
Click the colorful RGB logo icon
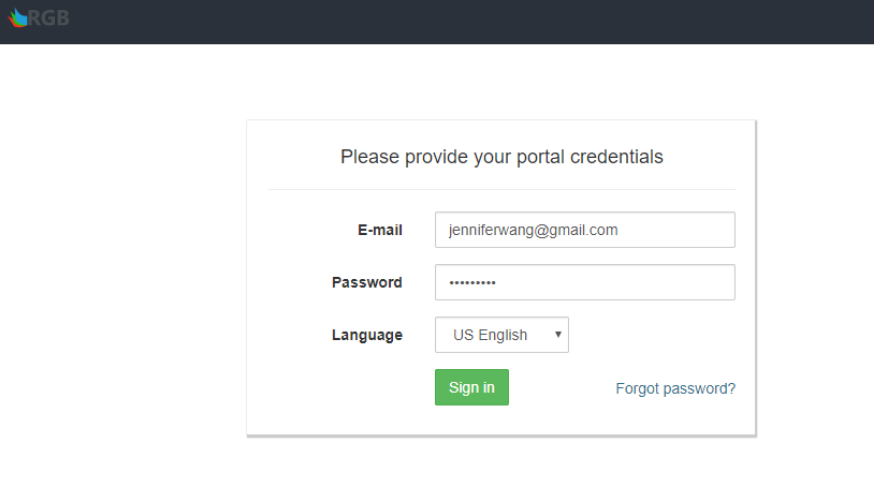click(x=17, y=18)
